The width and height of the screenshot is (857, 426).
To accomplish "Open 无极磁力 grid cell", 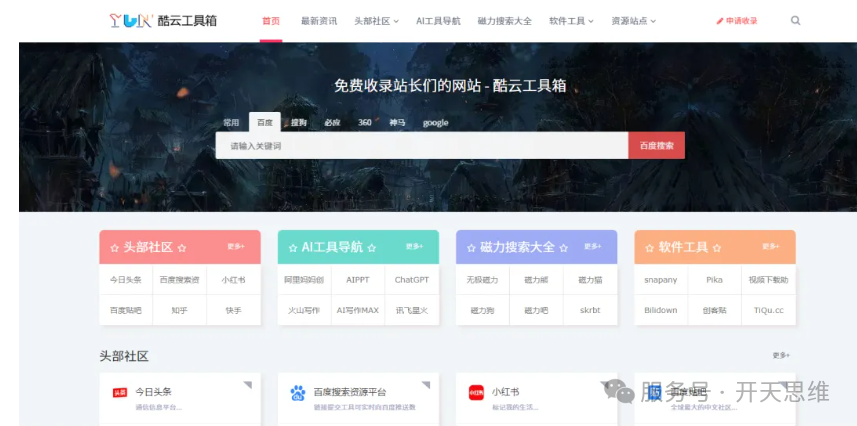I will pos(482,279).
